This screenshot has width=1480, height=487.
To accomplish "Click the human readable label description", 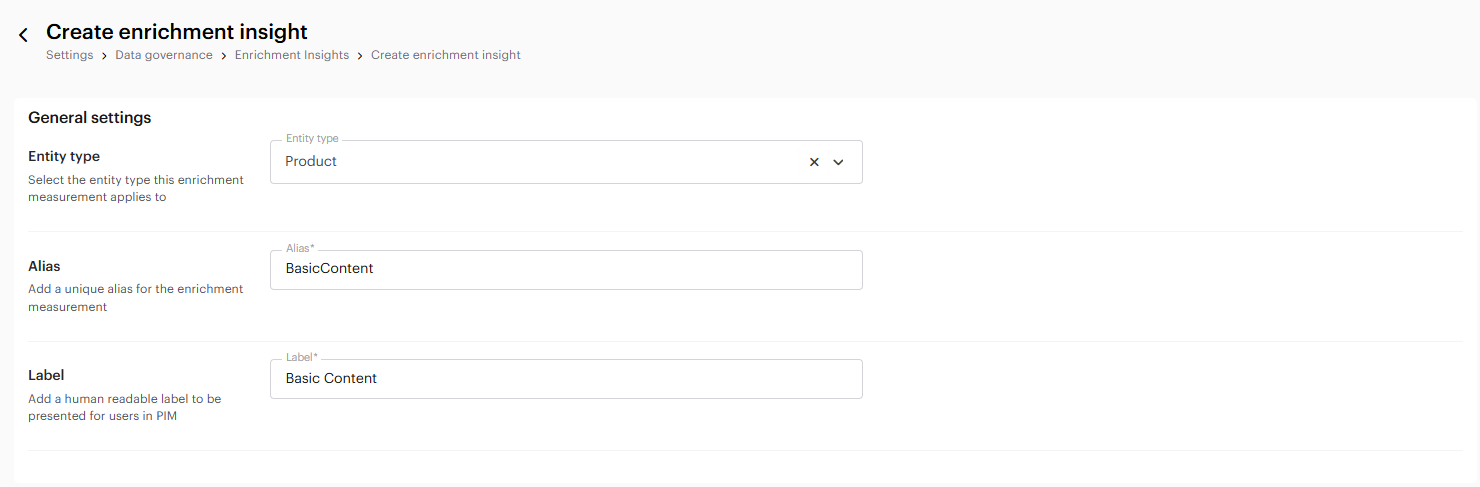I will click(125, 407).
